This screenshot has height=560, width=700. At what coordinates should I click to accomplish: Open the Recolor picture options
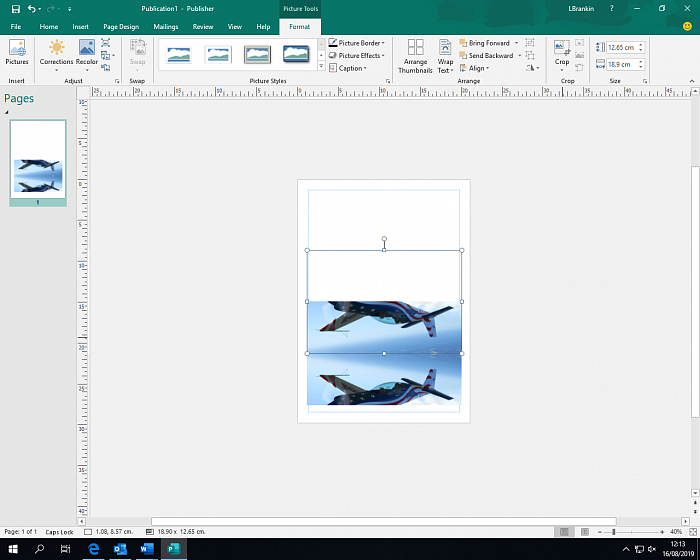pyautogui.click(x=87, y=53)
